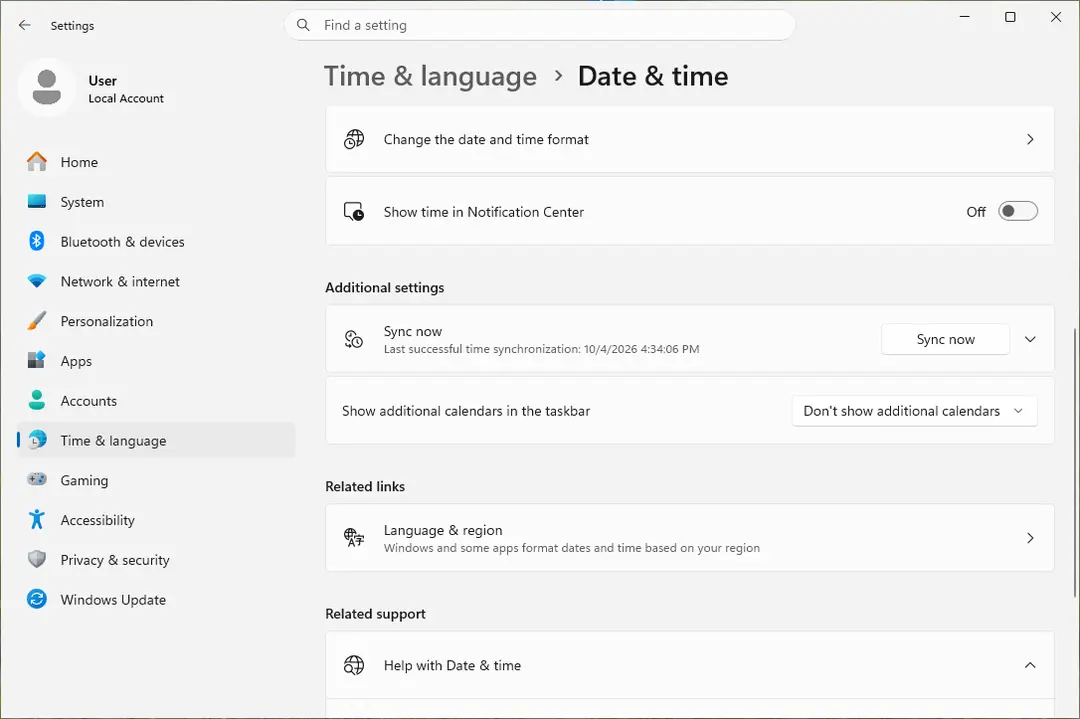Open the Change date and time format chevron

point(1030,139)
